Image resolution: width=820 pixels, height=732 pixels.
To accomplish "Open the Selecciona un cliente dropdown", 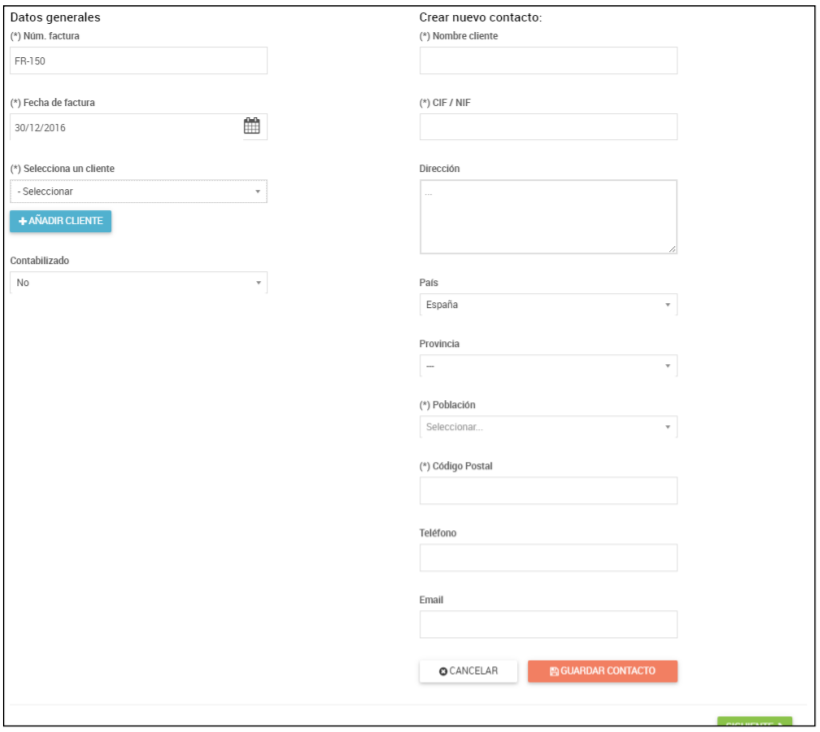I will 138,191.
